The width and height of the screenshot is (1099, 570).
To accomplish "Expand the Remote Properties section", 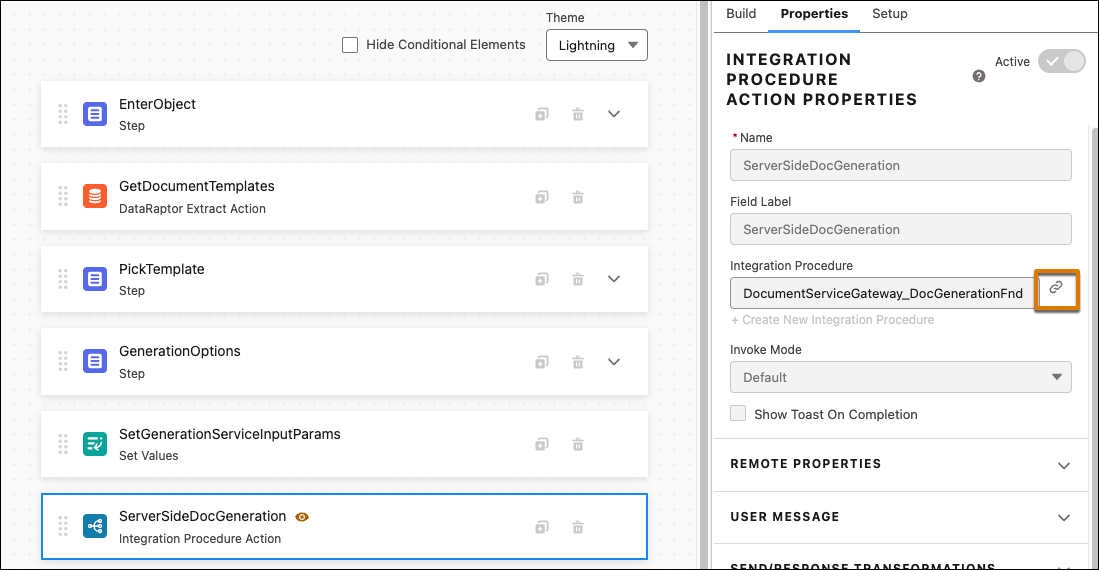I will [x=900, y=464].
